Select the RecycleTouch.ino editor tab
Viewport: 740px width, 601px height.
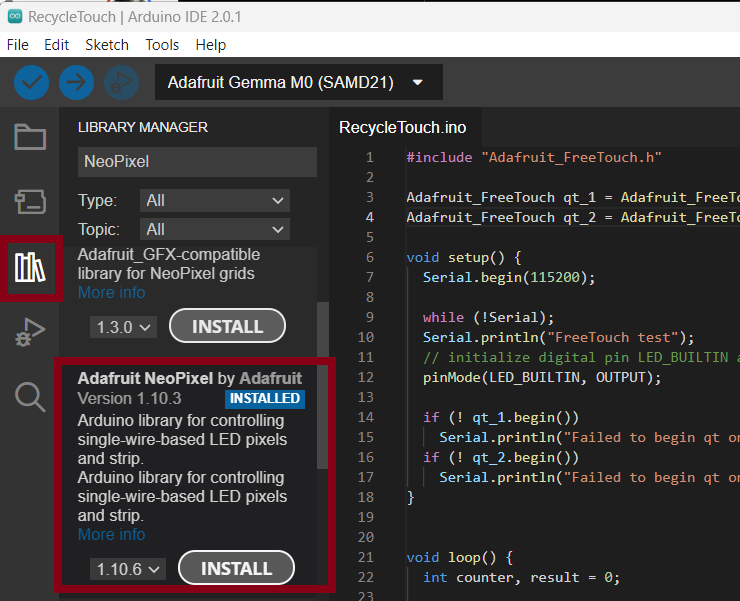point(403,127)
